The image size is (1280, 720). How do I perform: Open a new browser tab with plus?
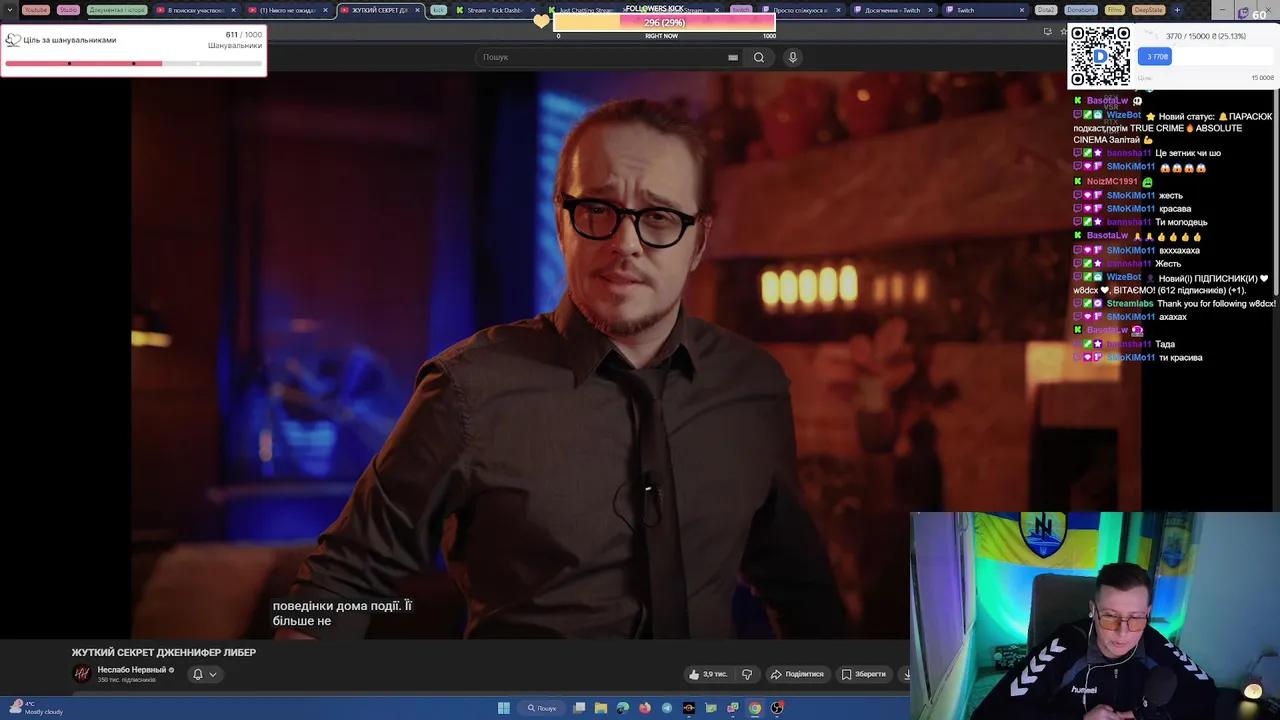(x=1177, y=10)
